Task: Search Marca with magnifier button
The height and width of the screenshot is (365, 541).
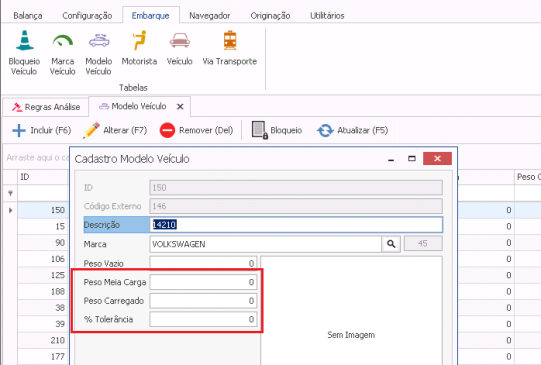Action: (x=391, y=244)
